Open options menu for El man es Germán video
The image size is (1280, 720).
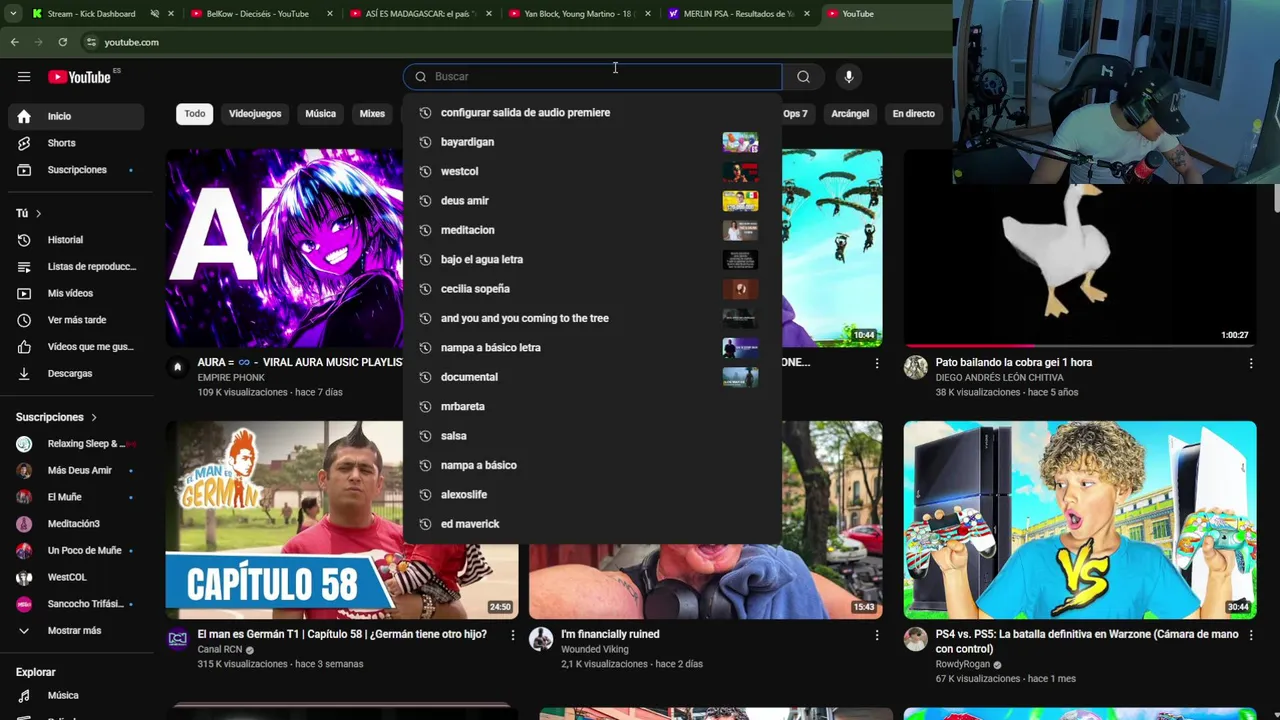click(513, 636)
